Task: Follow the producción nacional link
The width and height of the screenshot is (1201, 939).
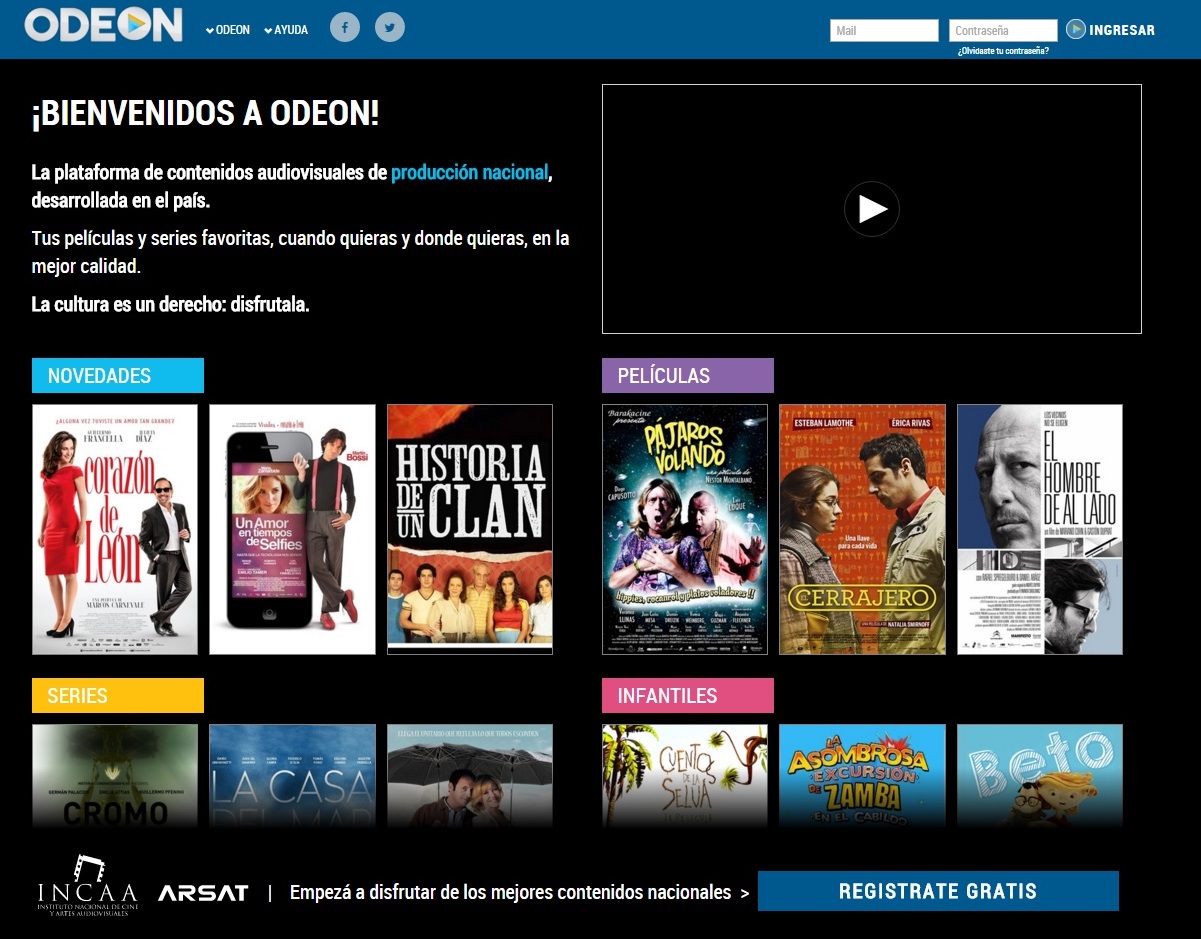Action: tap(469, 172)
